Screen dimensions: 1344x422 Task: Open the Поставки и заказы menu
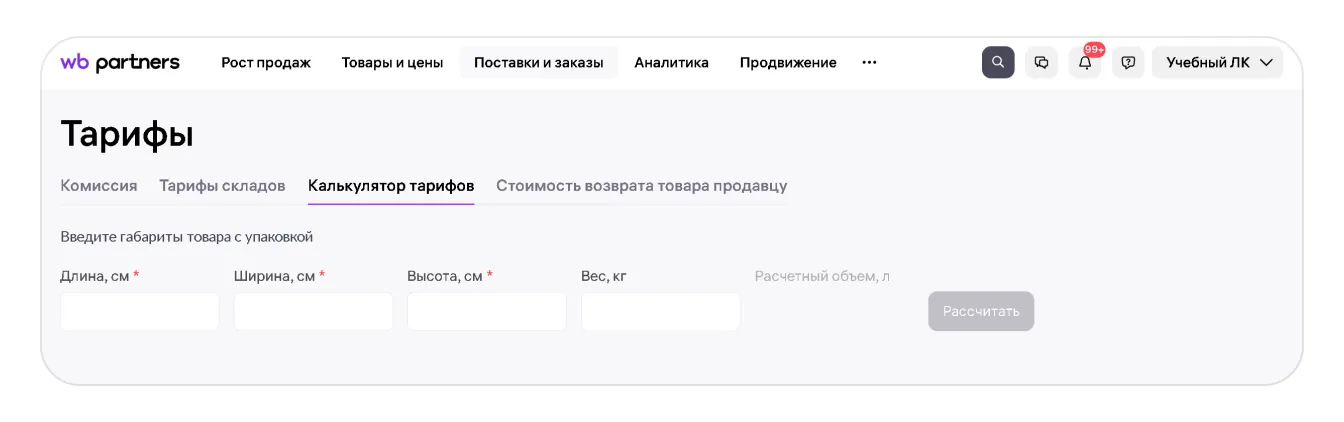click(x=538, y=62)
